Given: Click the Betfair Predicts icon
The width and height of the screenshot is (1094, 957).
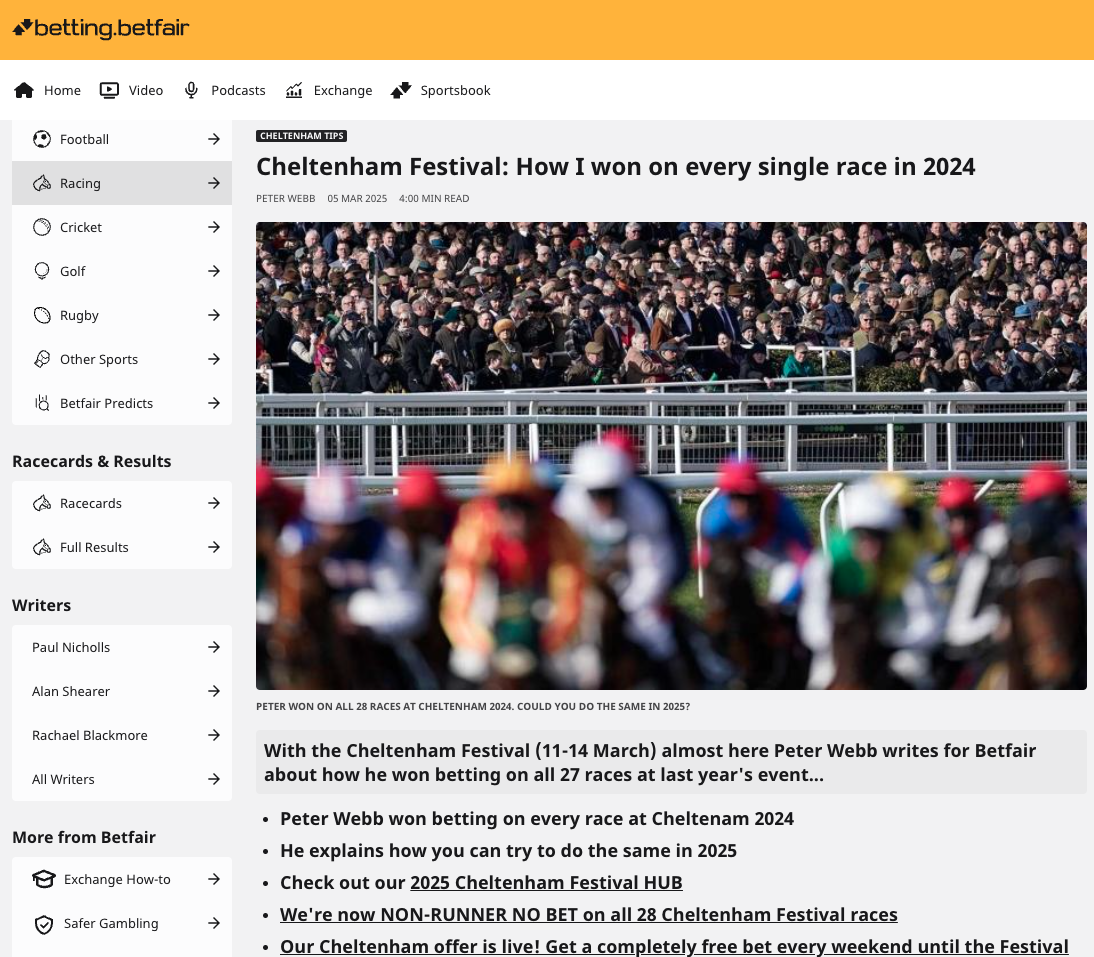Looking at the screenshot, I should point(42,402).
